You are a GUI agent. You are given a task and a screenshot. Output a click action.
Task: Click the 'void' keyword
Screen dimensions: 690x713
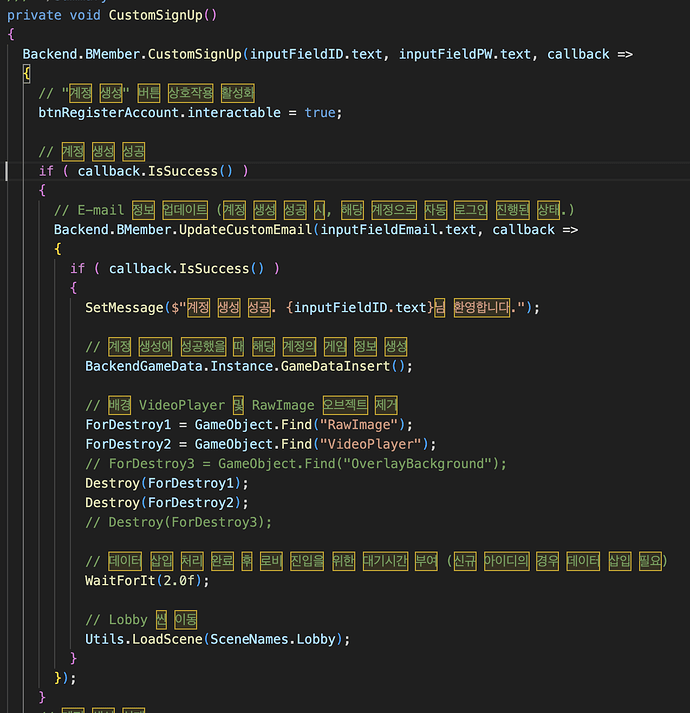pos(85,15)
